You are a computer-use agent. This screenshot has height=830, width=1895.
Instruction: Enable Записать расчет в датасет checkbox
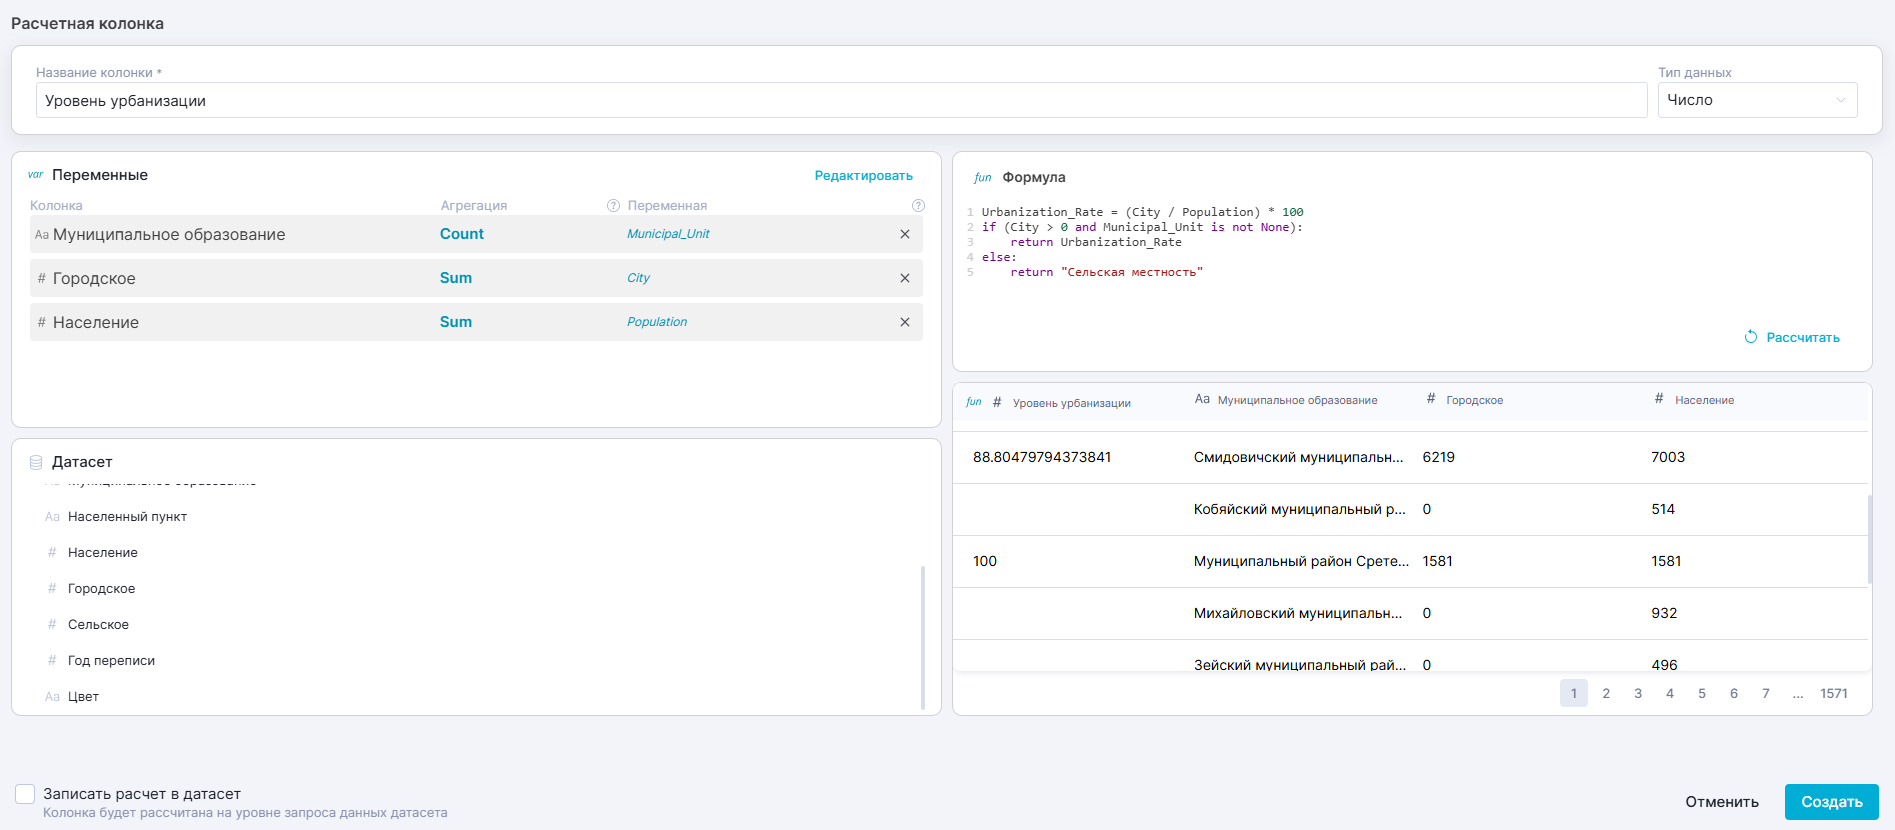click(x=25, y=794)
